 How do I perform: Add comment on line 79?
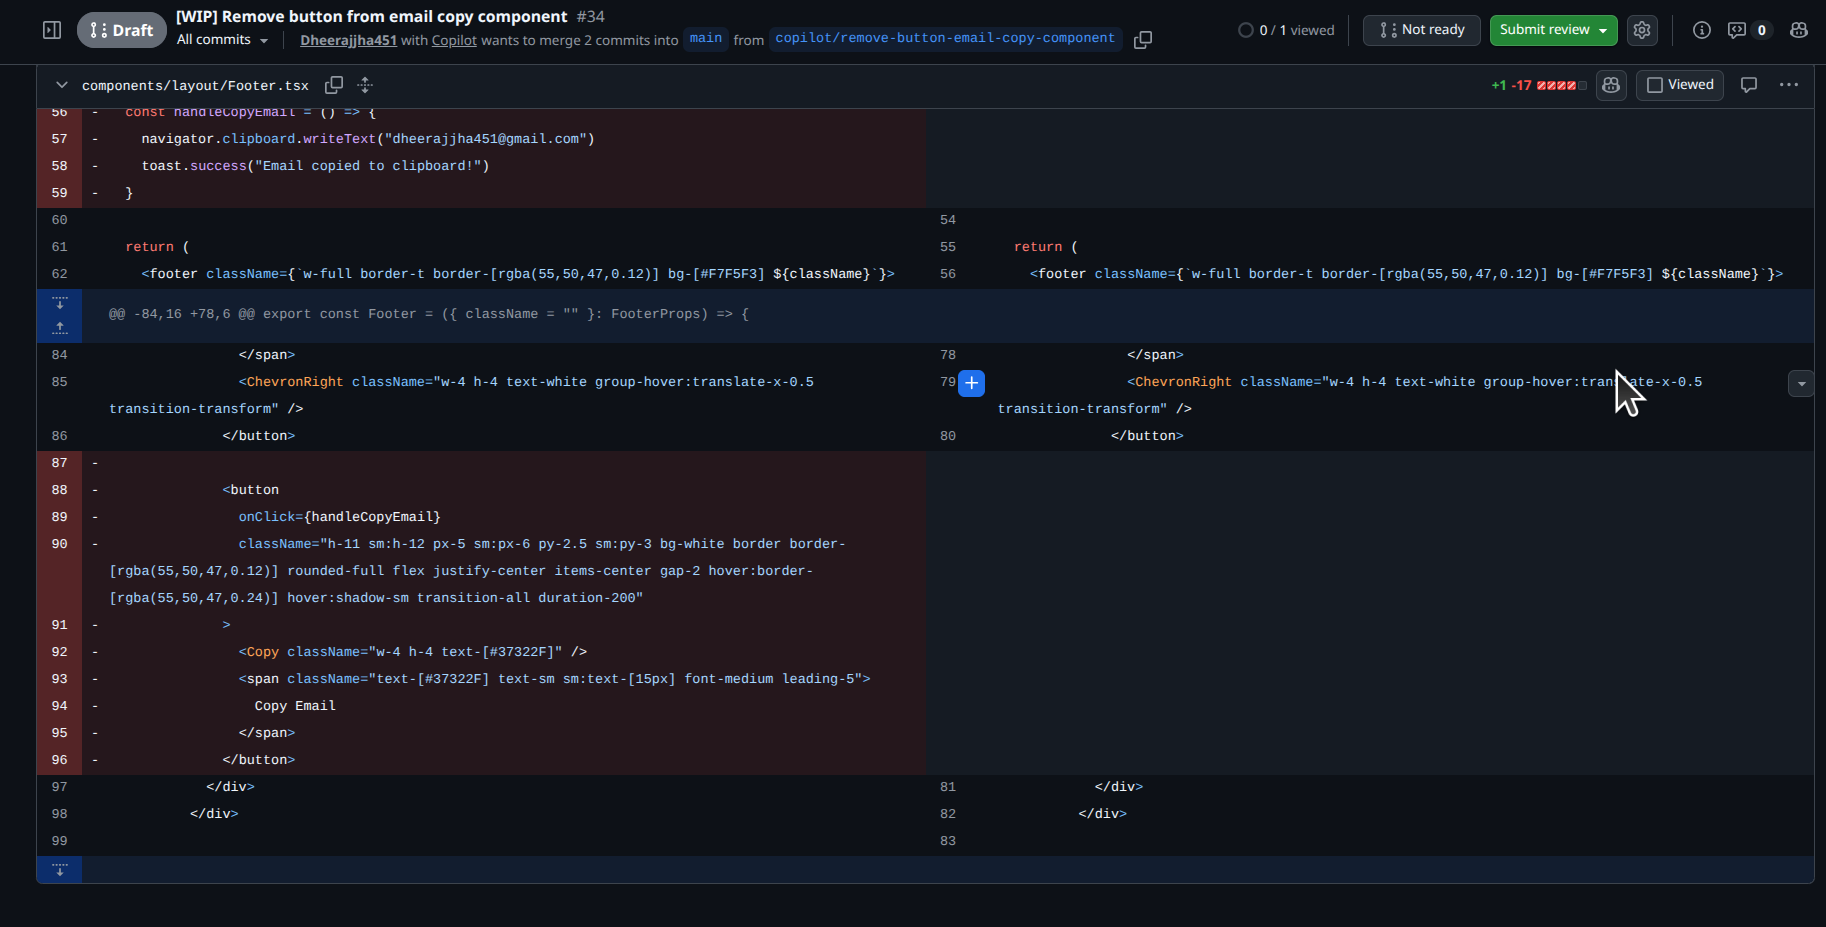point(971,383)
